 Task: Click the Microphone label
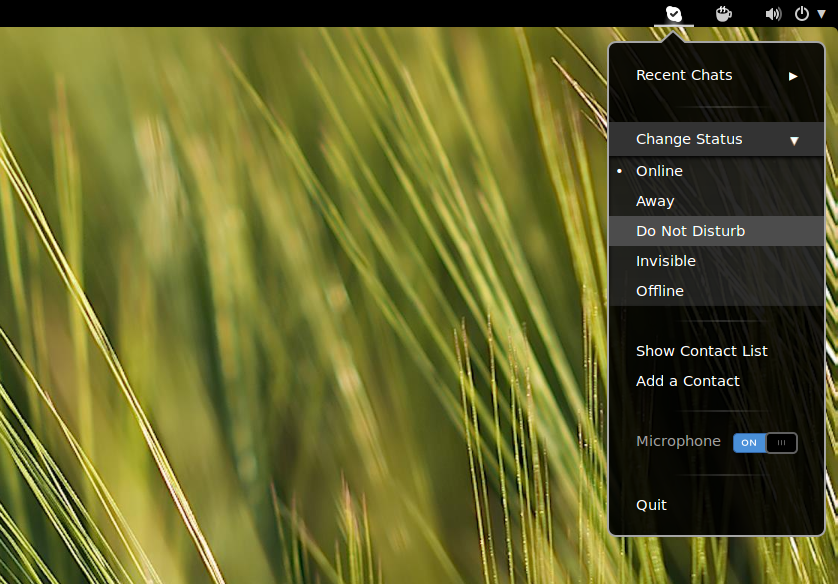pyautogui.click(x=678, y=441)
